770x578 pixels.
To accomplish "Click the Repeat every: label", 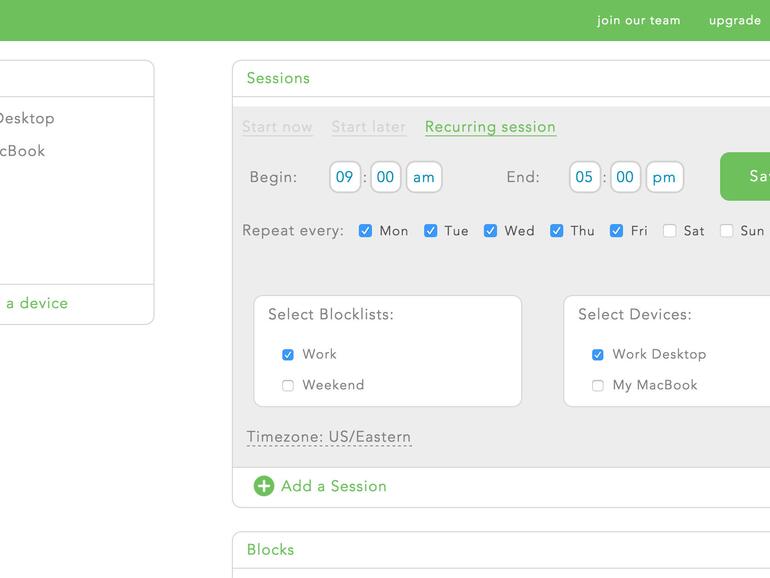I will [293, 230].
